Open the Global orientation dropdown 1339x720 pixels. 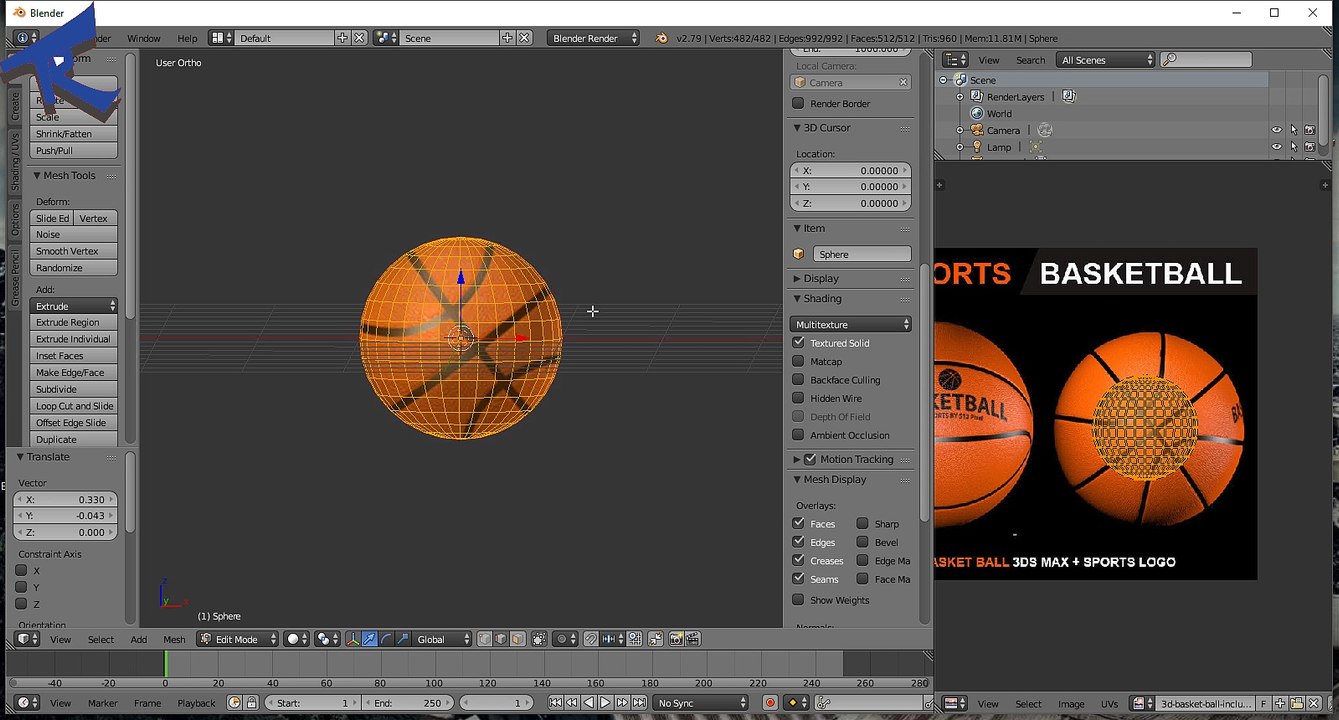(441, 639)
